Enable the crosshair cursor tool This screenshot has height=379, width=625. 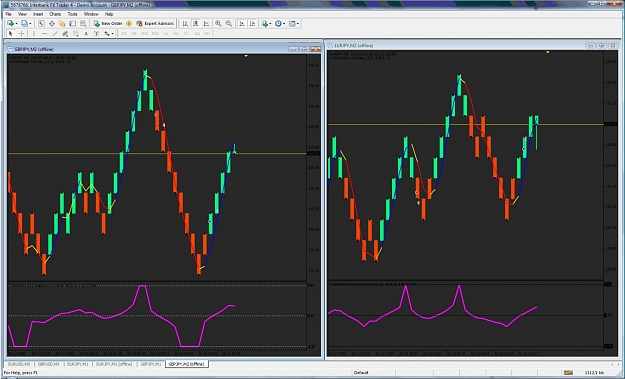coord(22,33)
